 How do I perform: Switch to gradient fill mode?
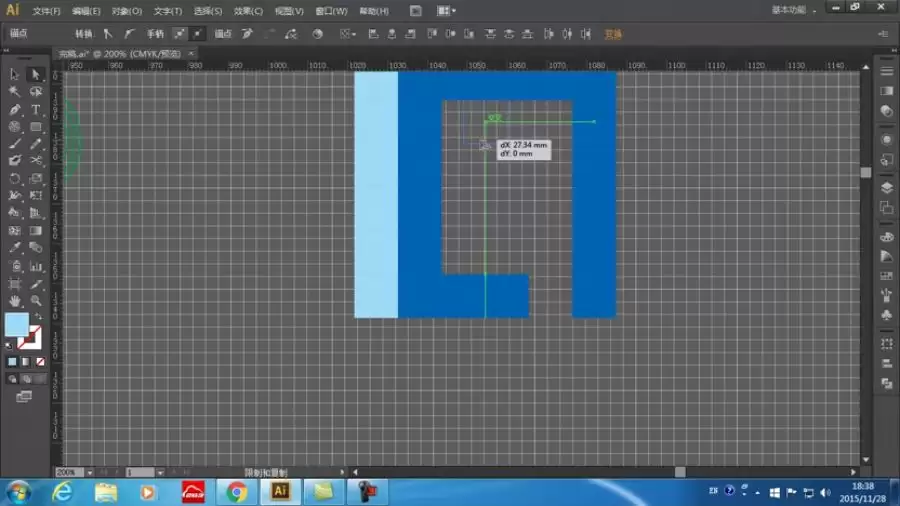[x=26, y=362]
